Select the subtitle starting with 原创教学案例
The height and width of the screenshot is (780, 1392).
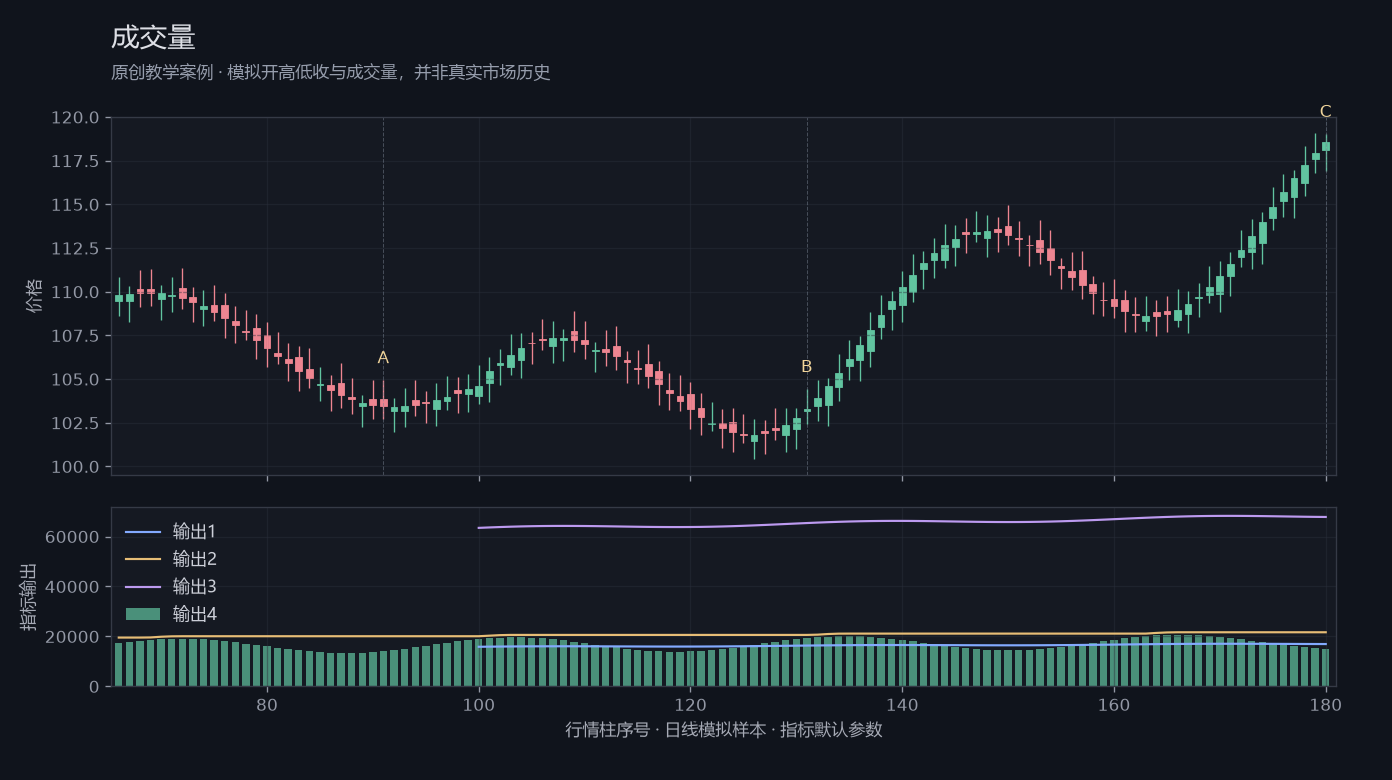[331, 73]
